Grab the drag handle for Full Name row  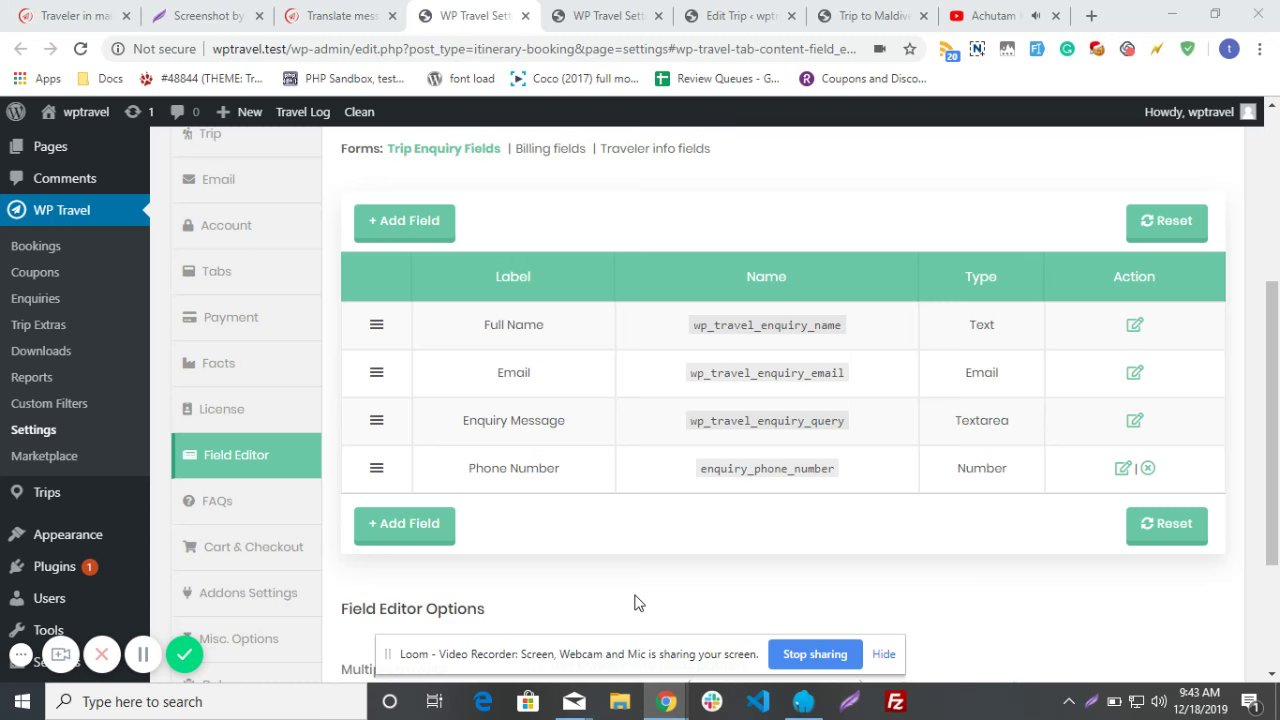376,325
